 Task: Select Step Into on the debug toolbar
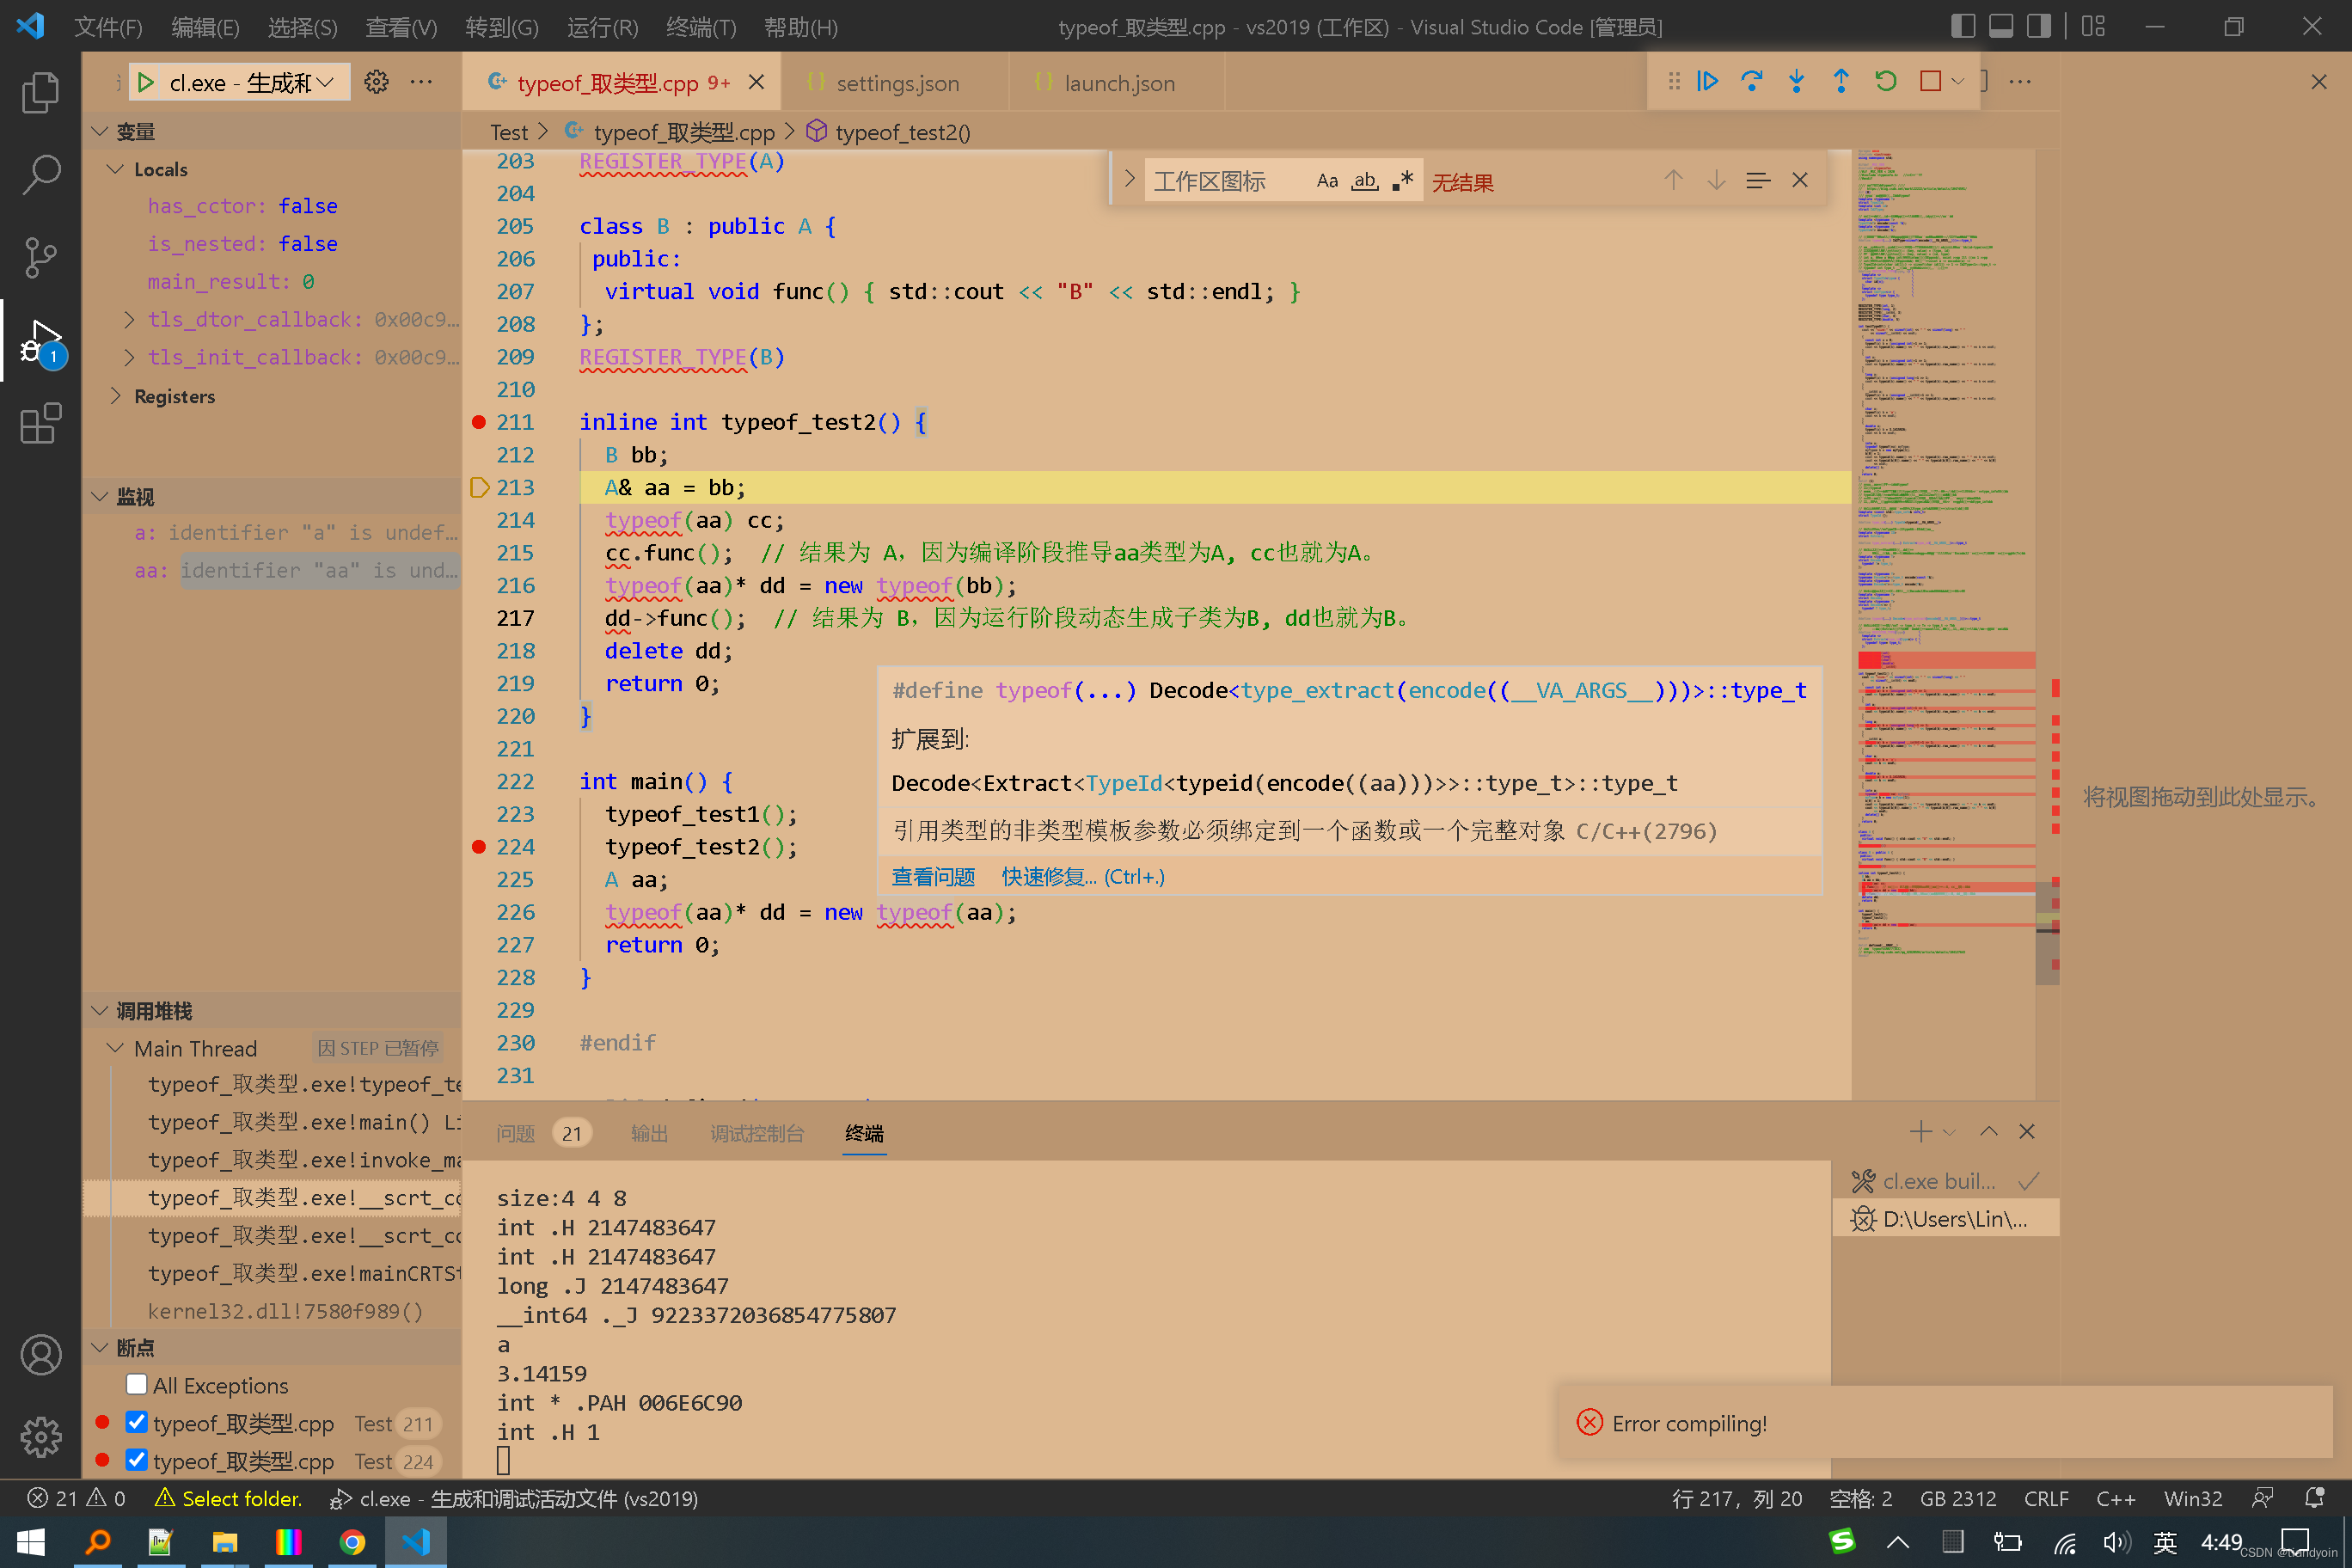click(x=1796, y=81)
